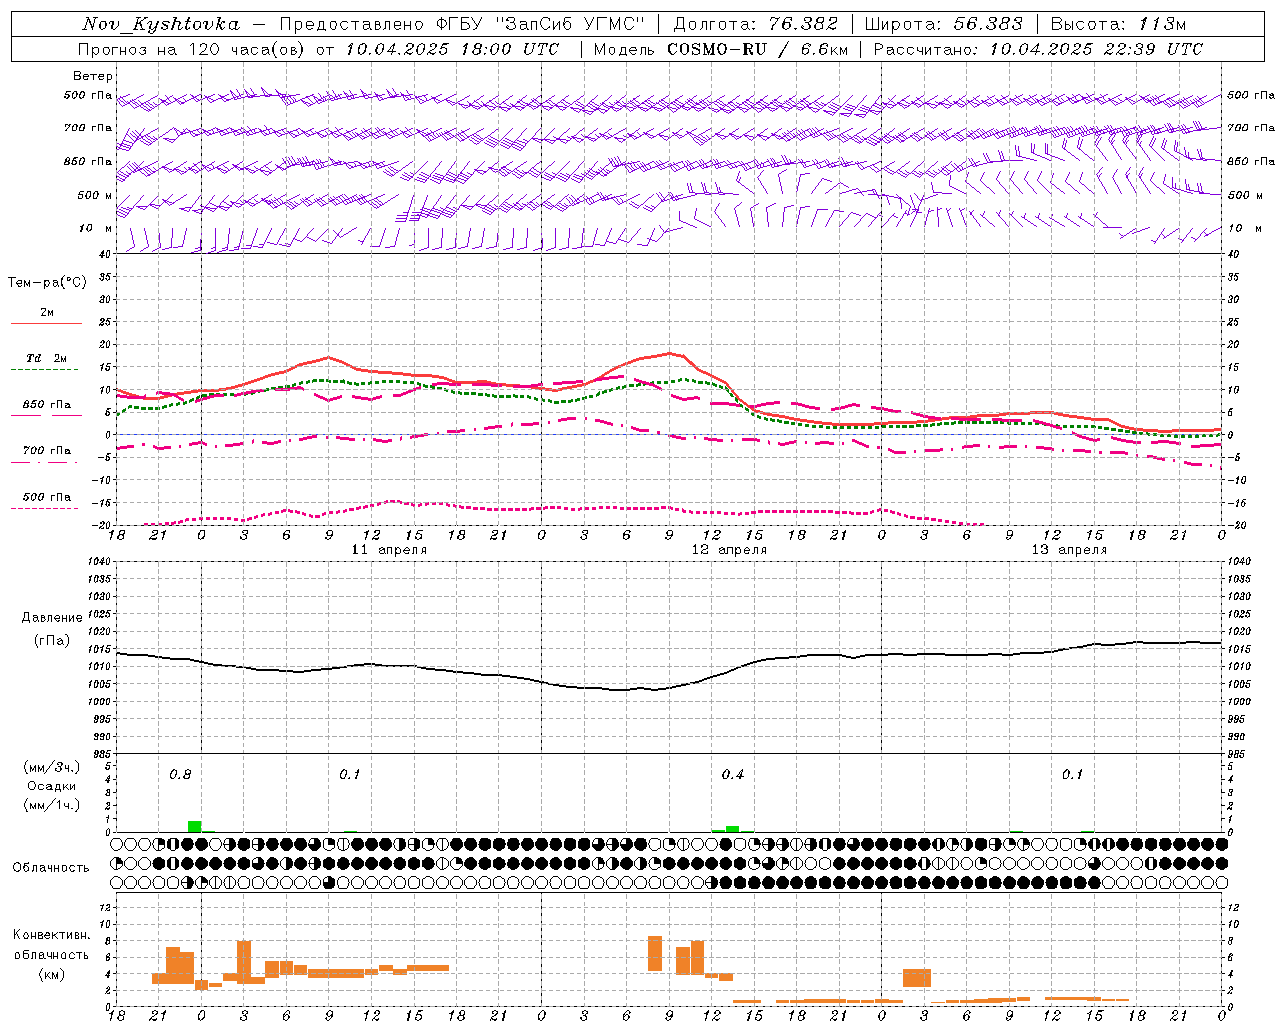Click the Ветер wind section label
The width and height of the screenshot is (1280, 1024).
pos(93,76)
